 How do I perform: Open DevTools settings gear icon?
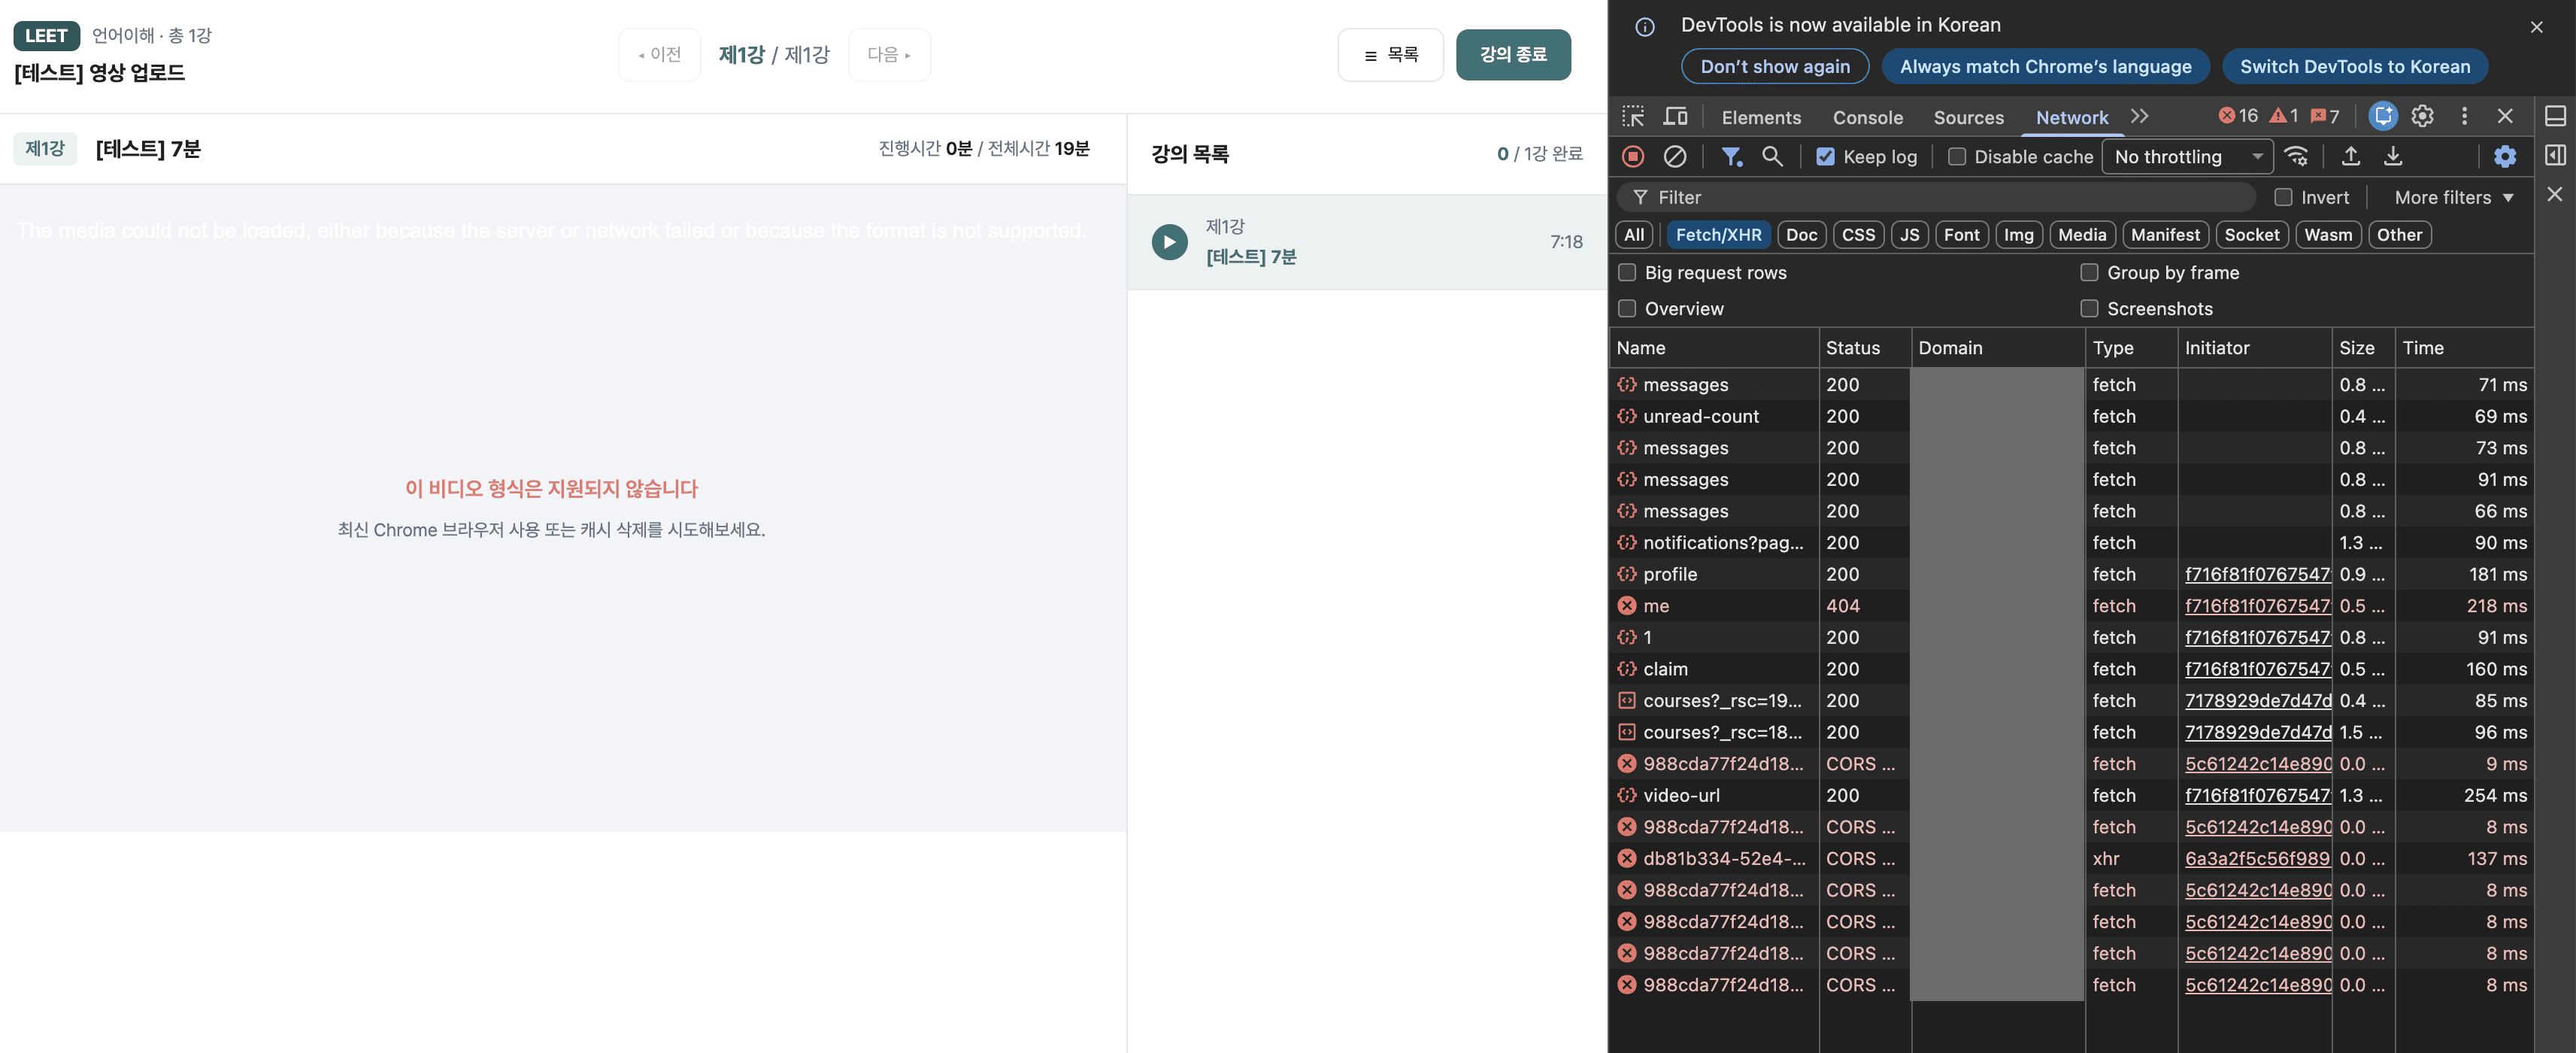pyautogui.click(x=2422, y=116)
